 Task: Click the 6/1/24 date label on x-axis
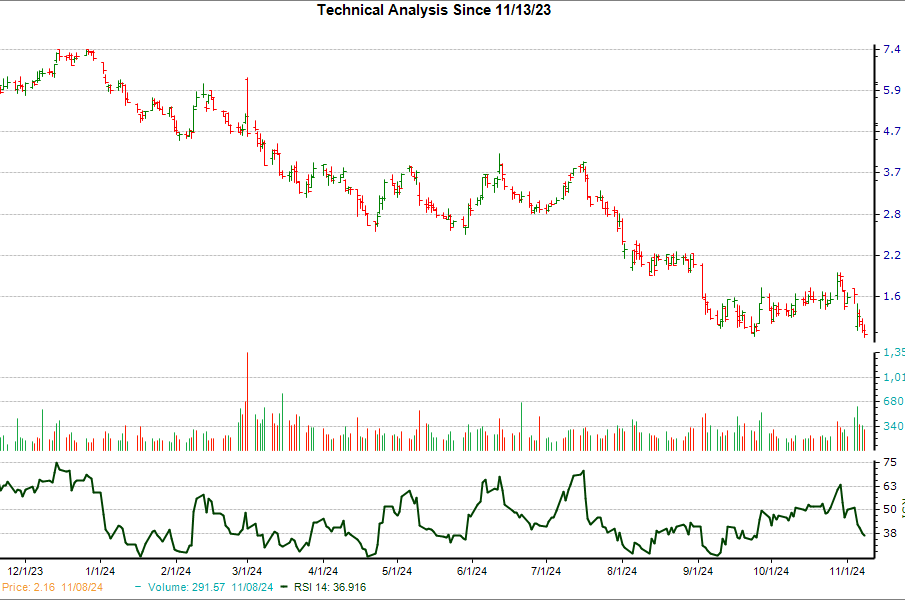[471, 571]
